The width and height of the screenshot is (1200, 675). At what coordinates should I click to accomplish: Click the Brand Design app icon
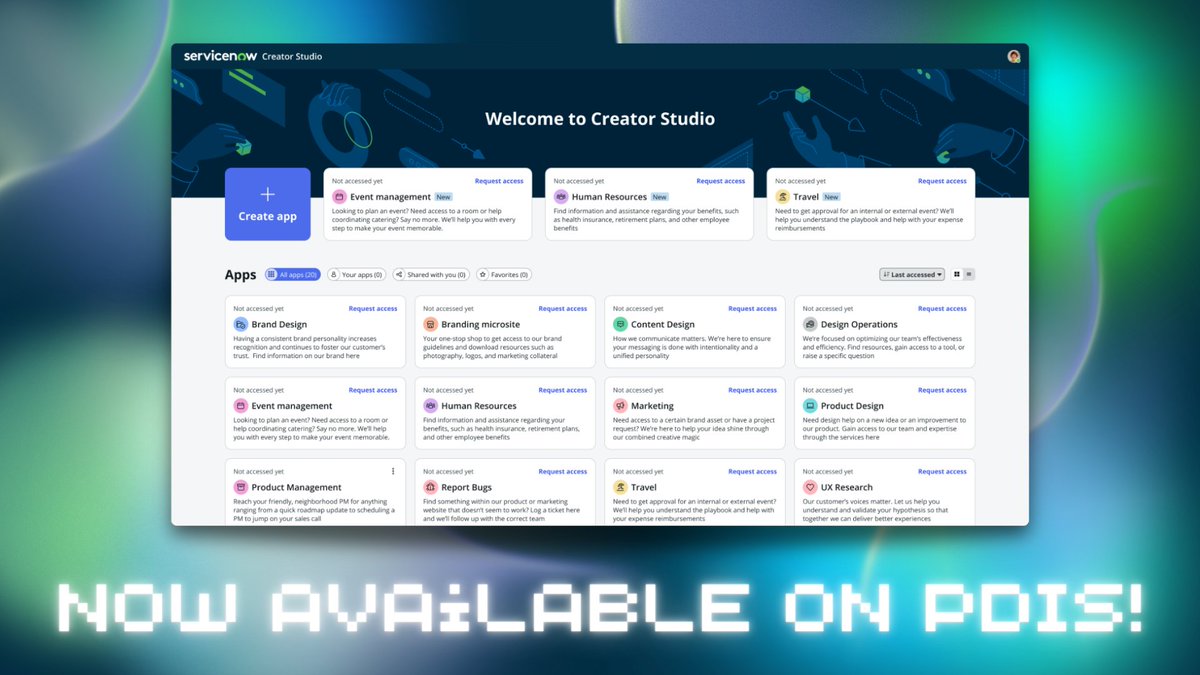[240, 324]
